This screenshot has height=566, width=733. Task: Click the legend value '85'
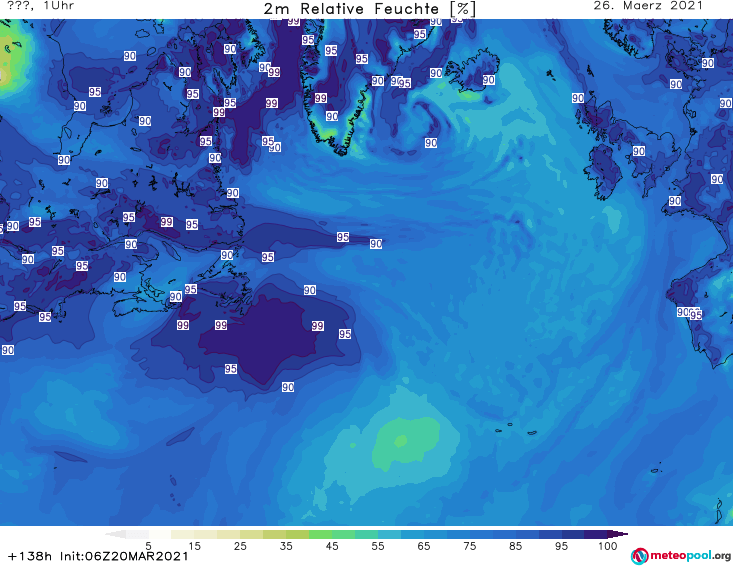click(516, 546)
